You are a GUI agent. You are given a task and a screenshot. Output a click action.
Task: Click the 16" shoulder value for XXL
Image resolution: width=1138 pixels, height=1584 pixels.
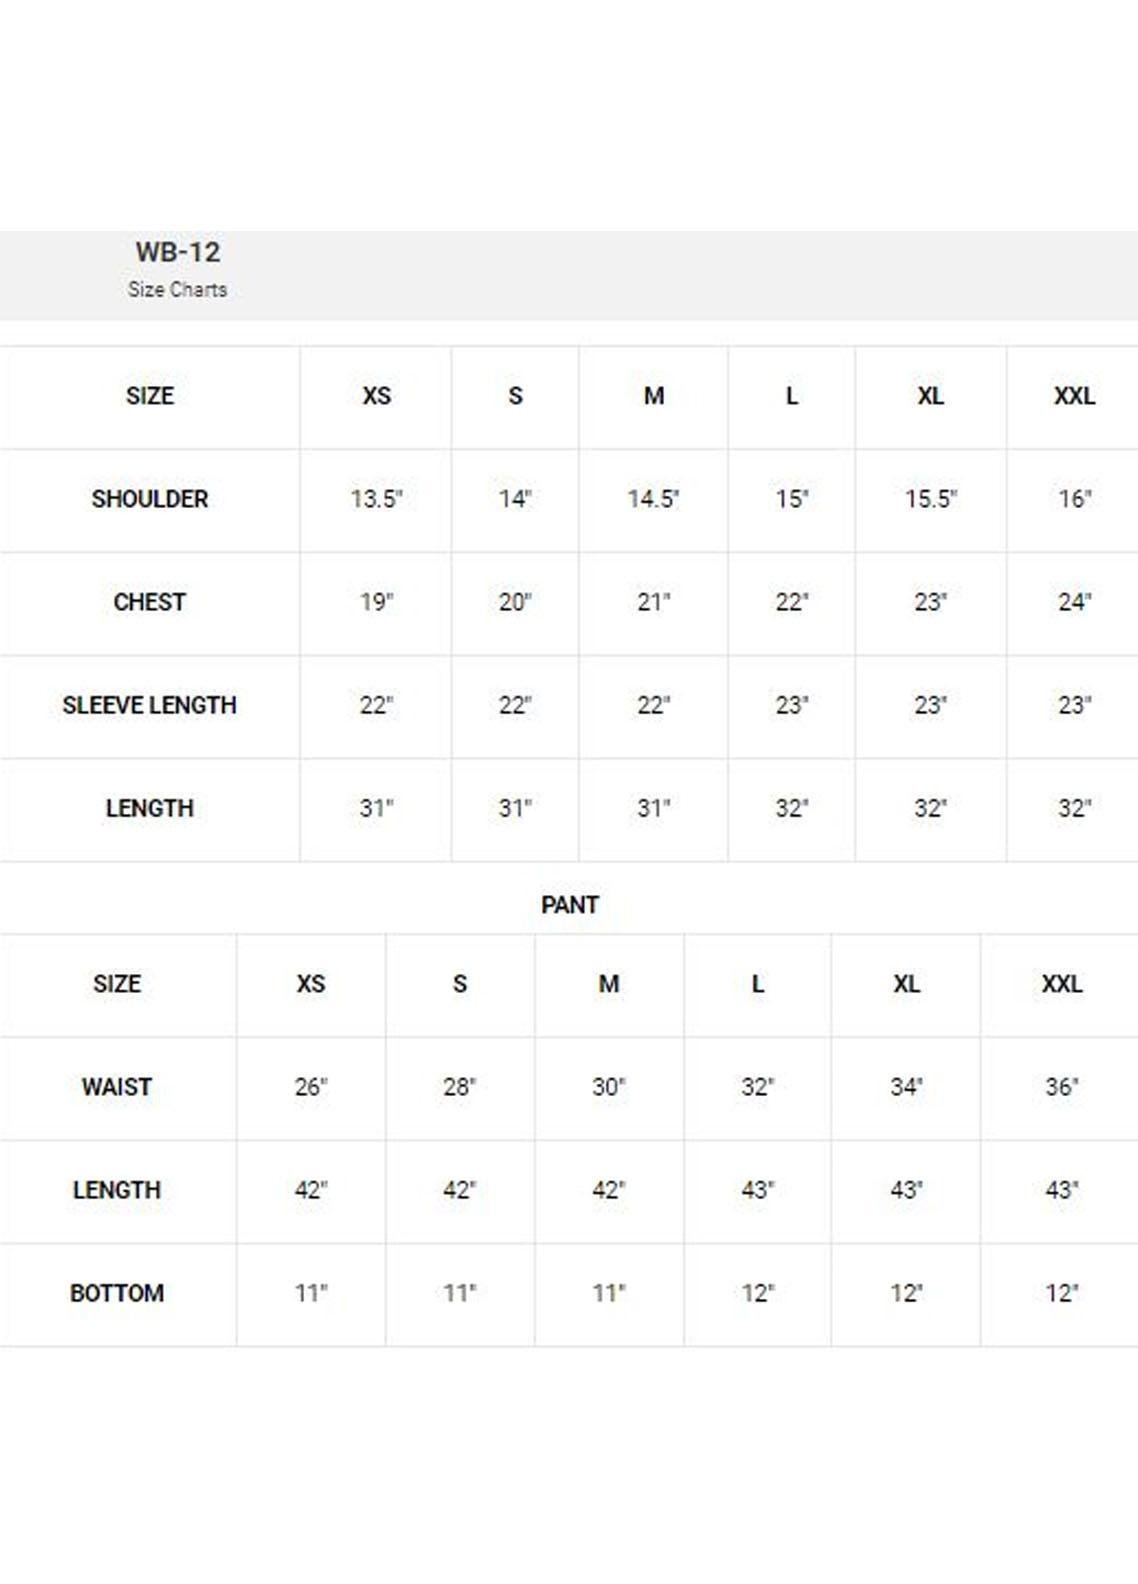tap(1074, 499)
